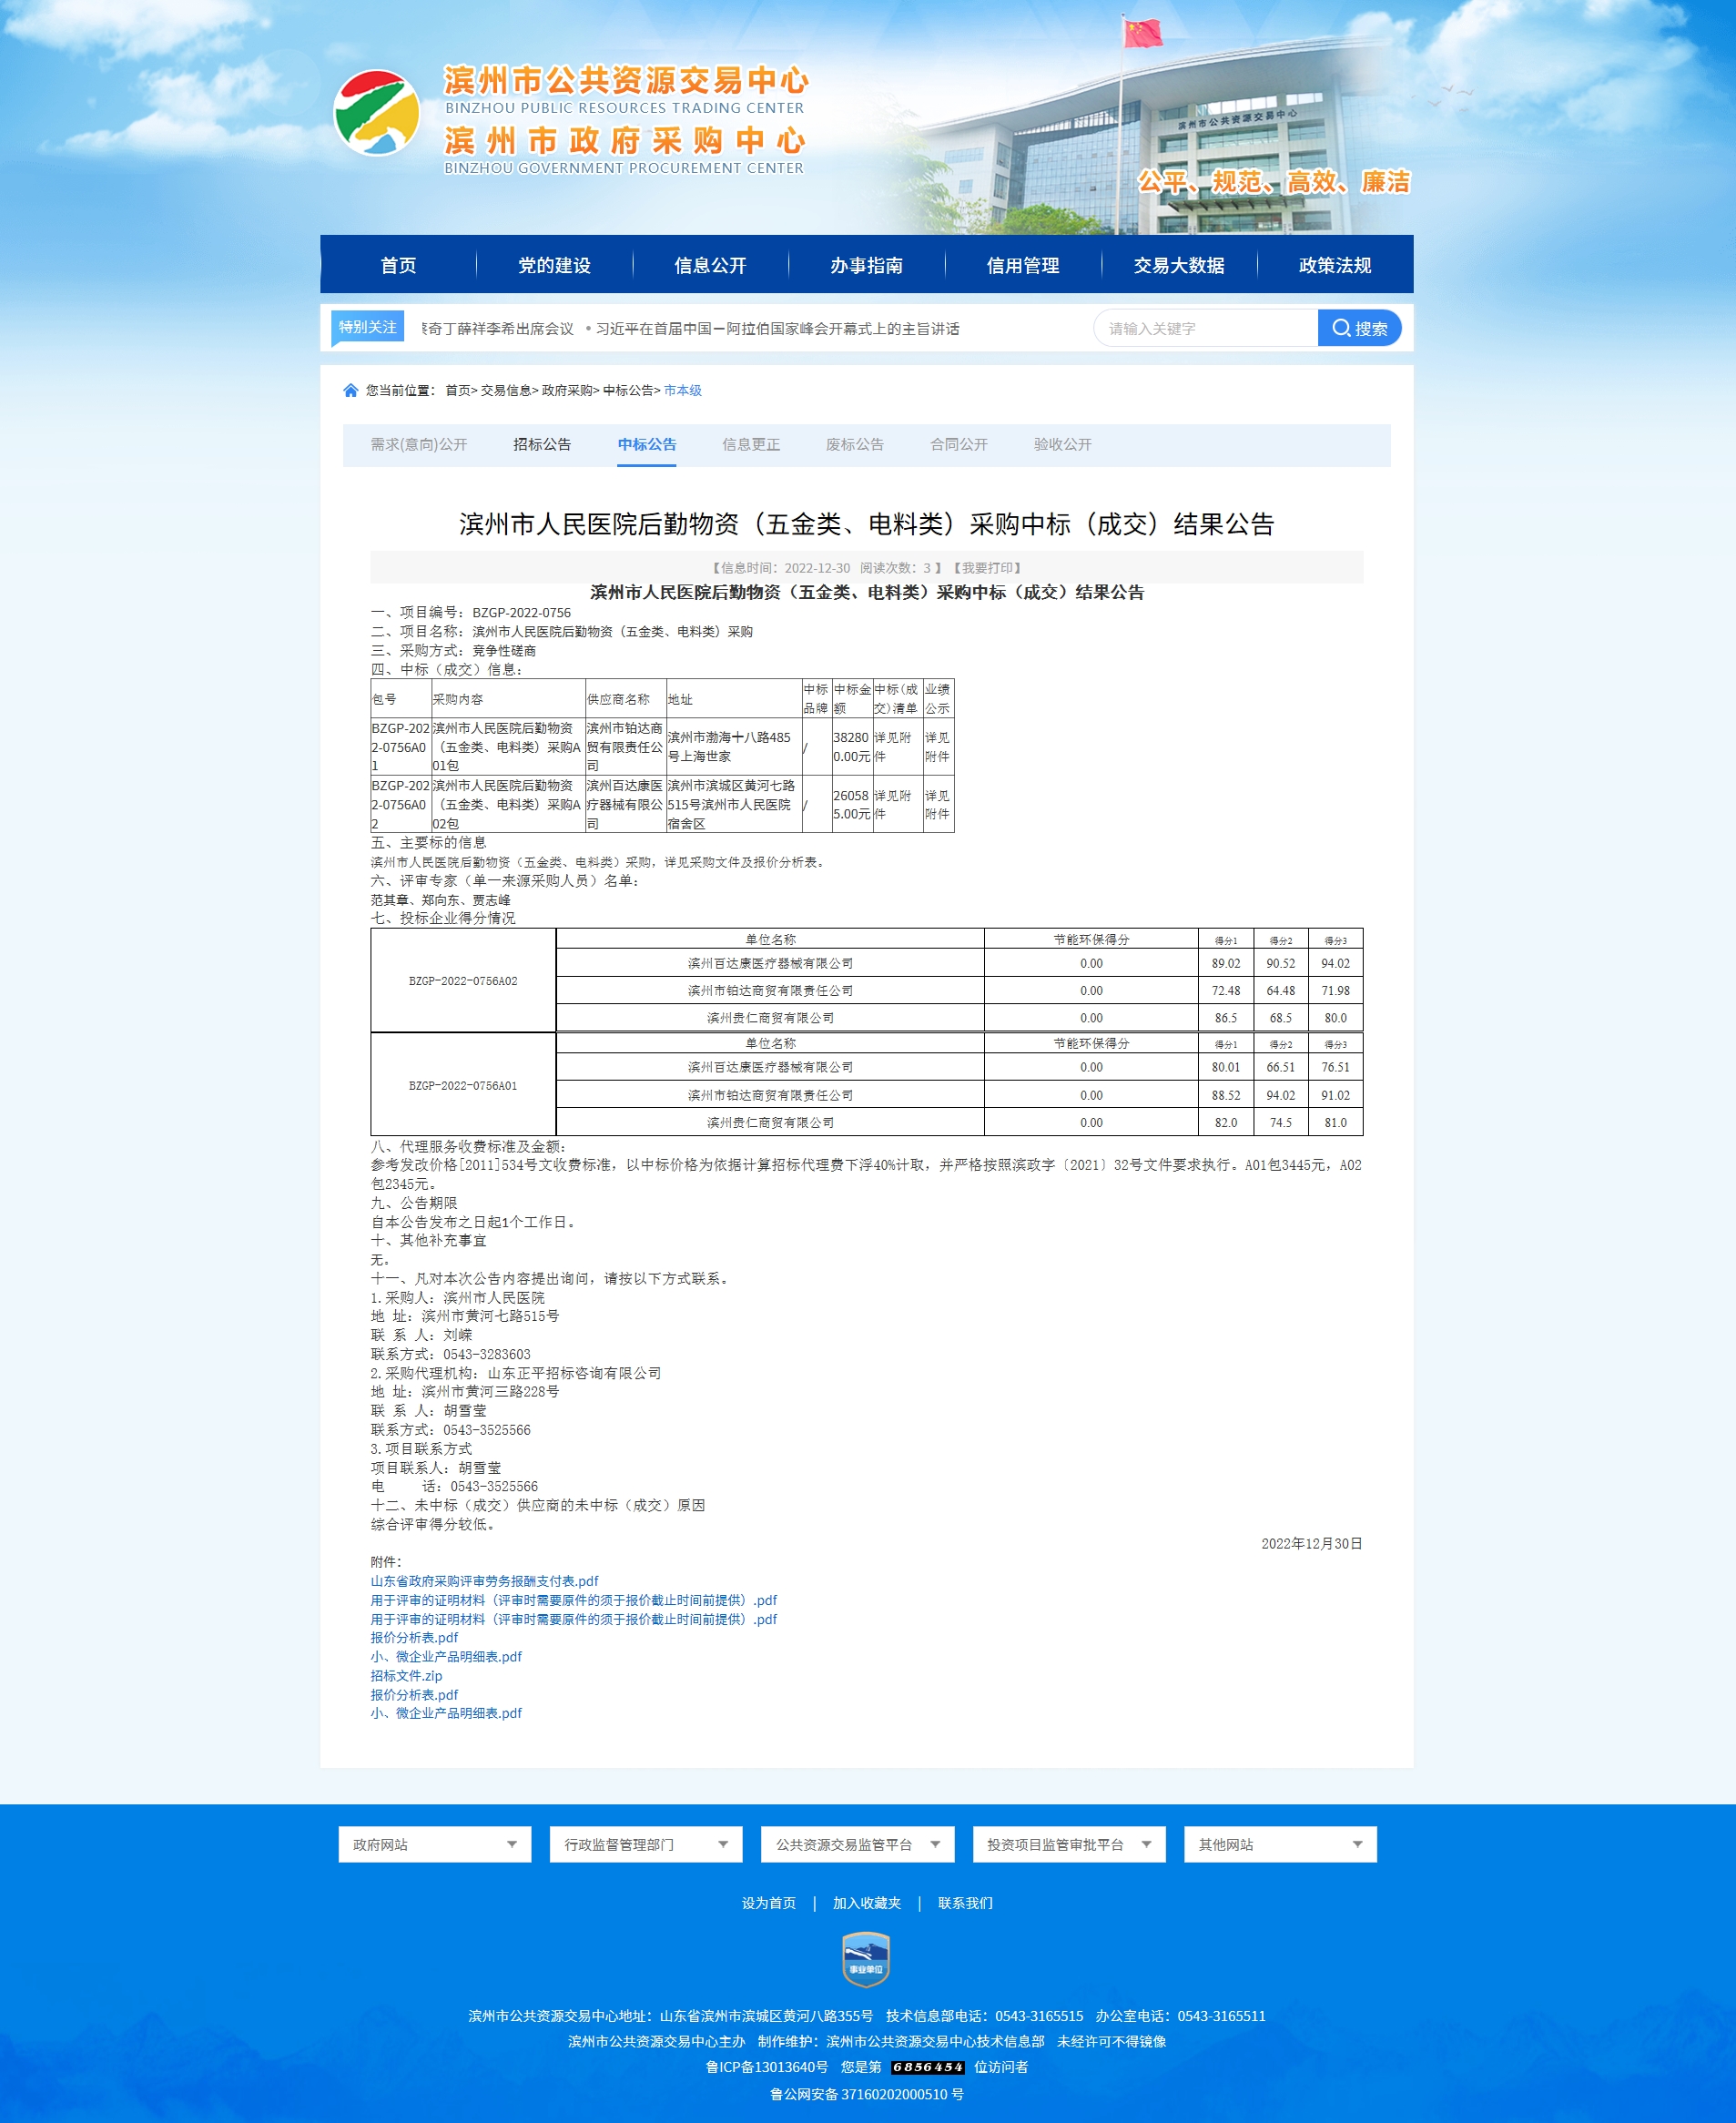Switch to the 合同公开 tab
Viewport: 1736px width, 2123px height.
[x=958, y=445]
